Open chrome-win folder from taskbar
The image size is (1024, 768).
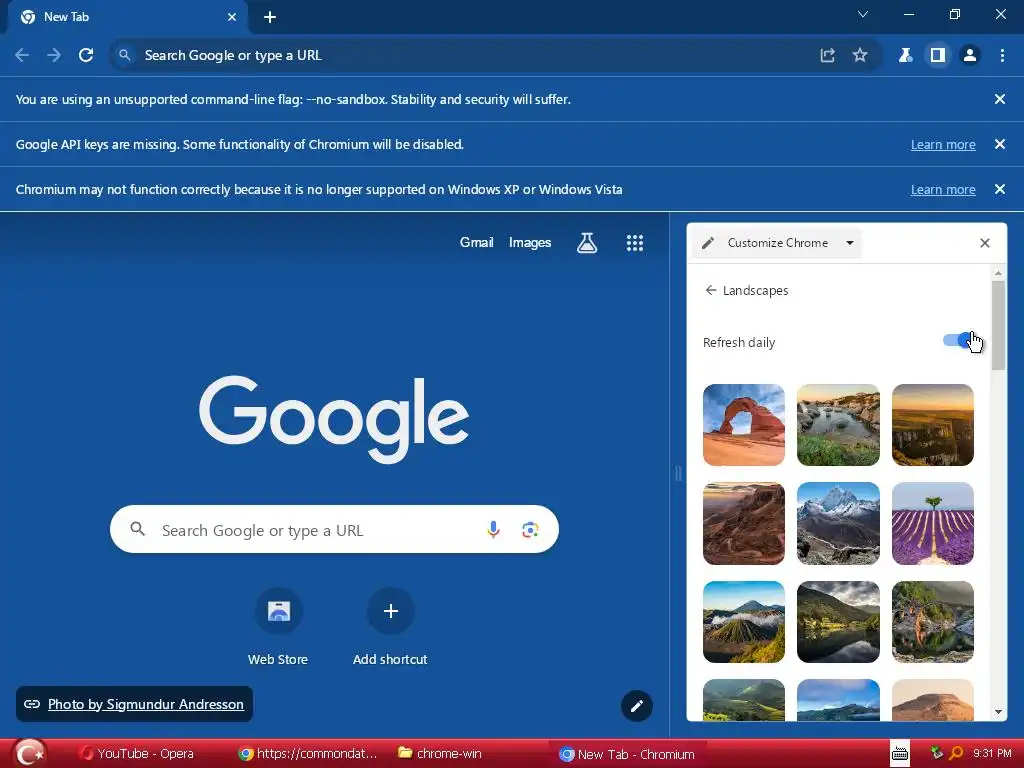[440, 754]
